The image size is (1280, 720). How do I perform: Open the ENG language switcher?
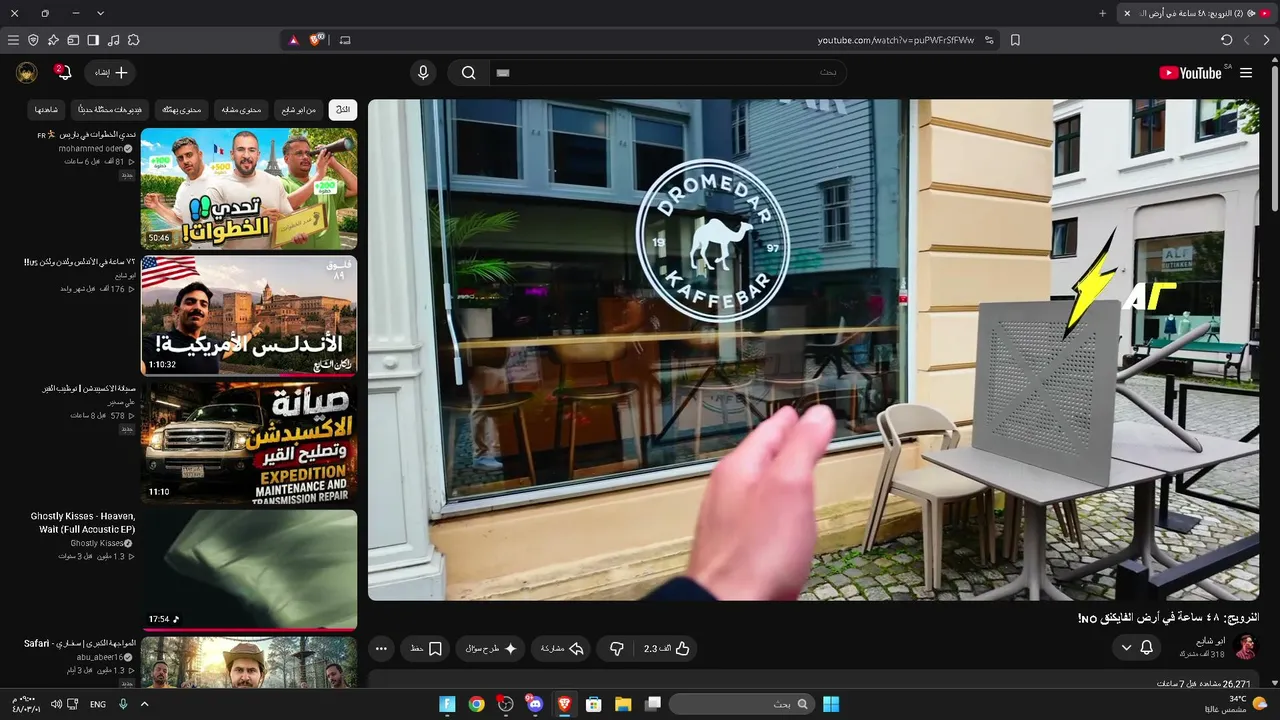98,704
